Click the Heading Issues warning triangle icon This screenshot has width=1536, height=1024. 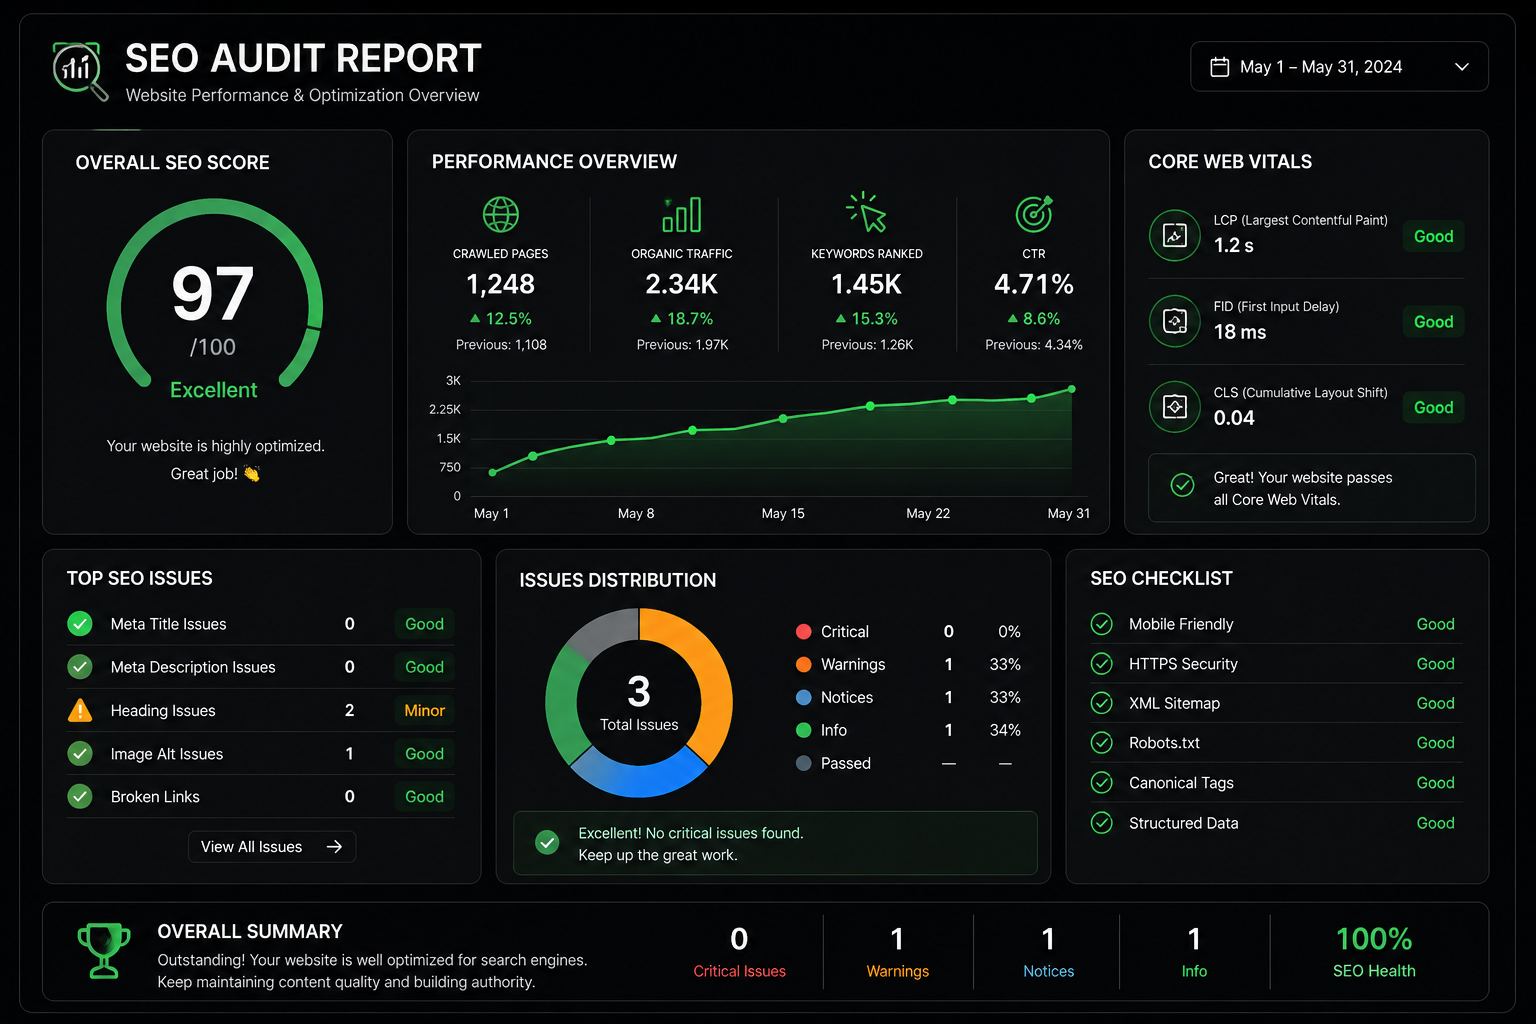80,711
